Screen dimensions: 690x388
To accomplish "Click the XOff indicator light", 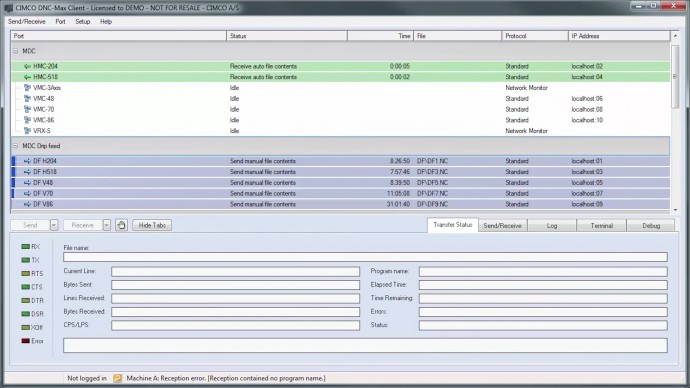I will point(26,327).
